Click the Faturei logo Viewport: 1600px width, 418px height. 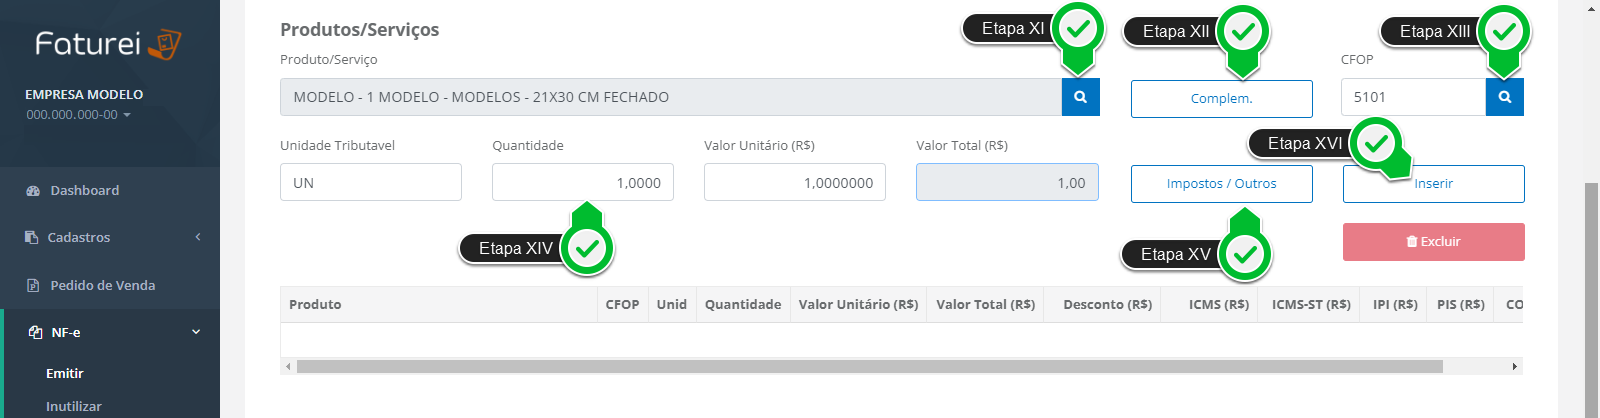click(x=108, y=44)
